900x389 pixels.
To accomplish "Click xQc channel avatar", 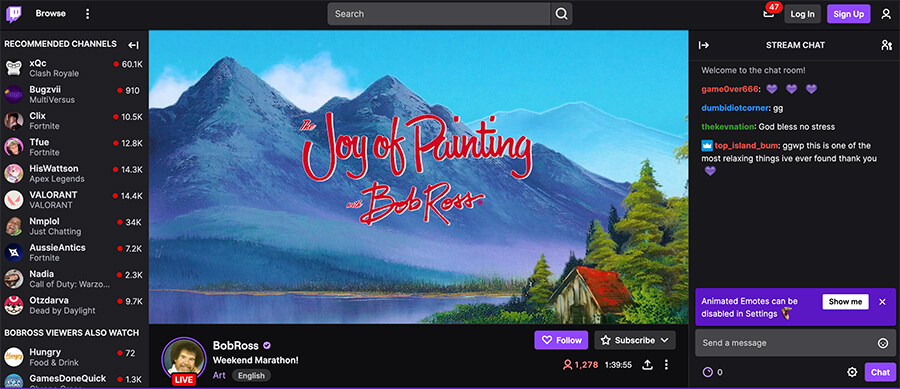I will point(14,68).
